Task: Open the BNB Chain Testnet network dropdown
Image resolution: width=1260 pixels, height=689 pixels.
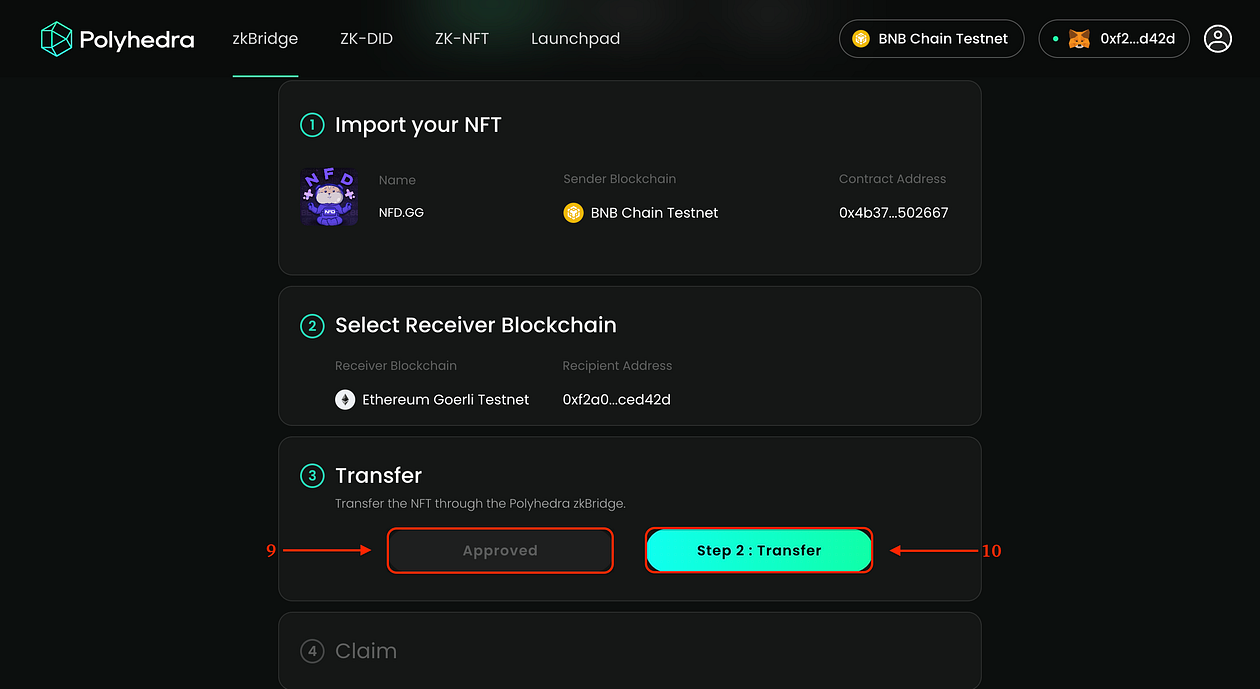Action: pyautogui.click(x=931, y=39)
